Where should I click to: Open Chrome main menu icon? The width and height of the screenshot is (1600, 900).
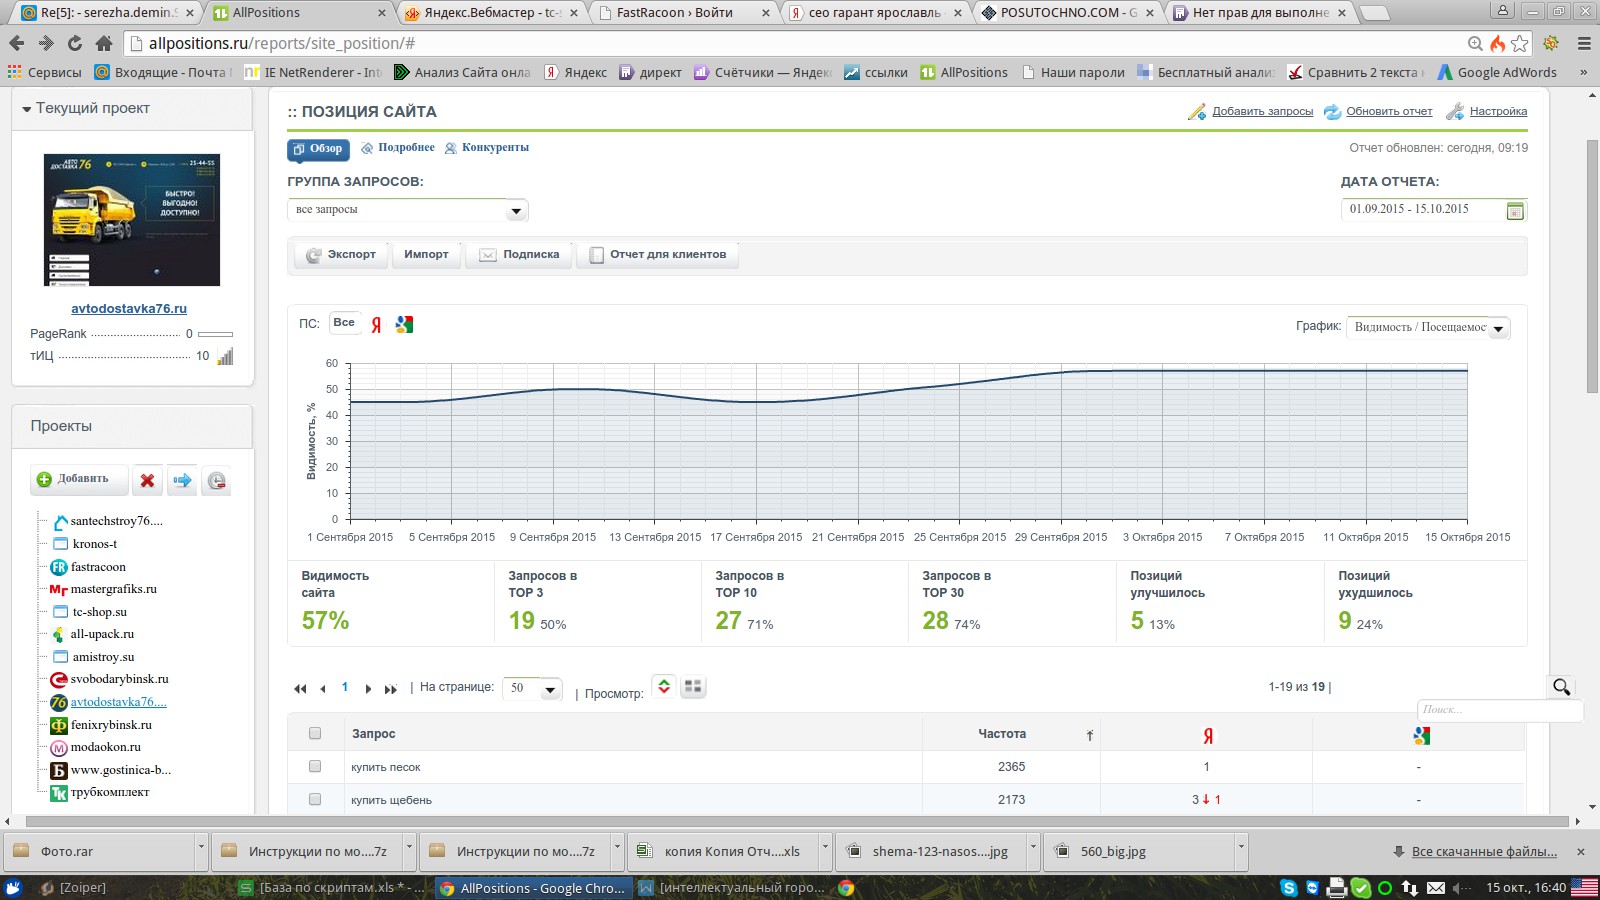[1584, 43]
